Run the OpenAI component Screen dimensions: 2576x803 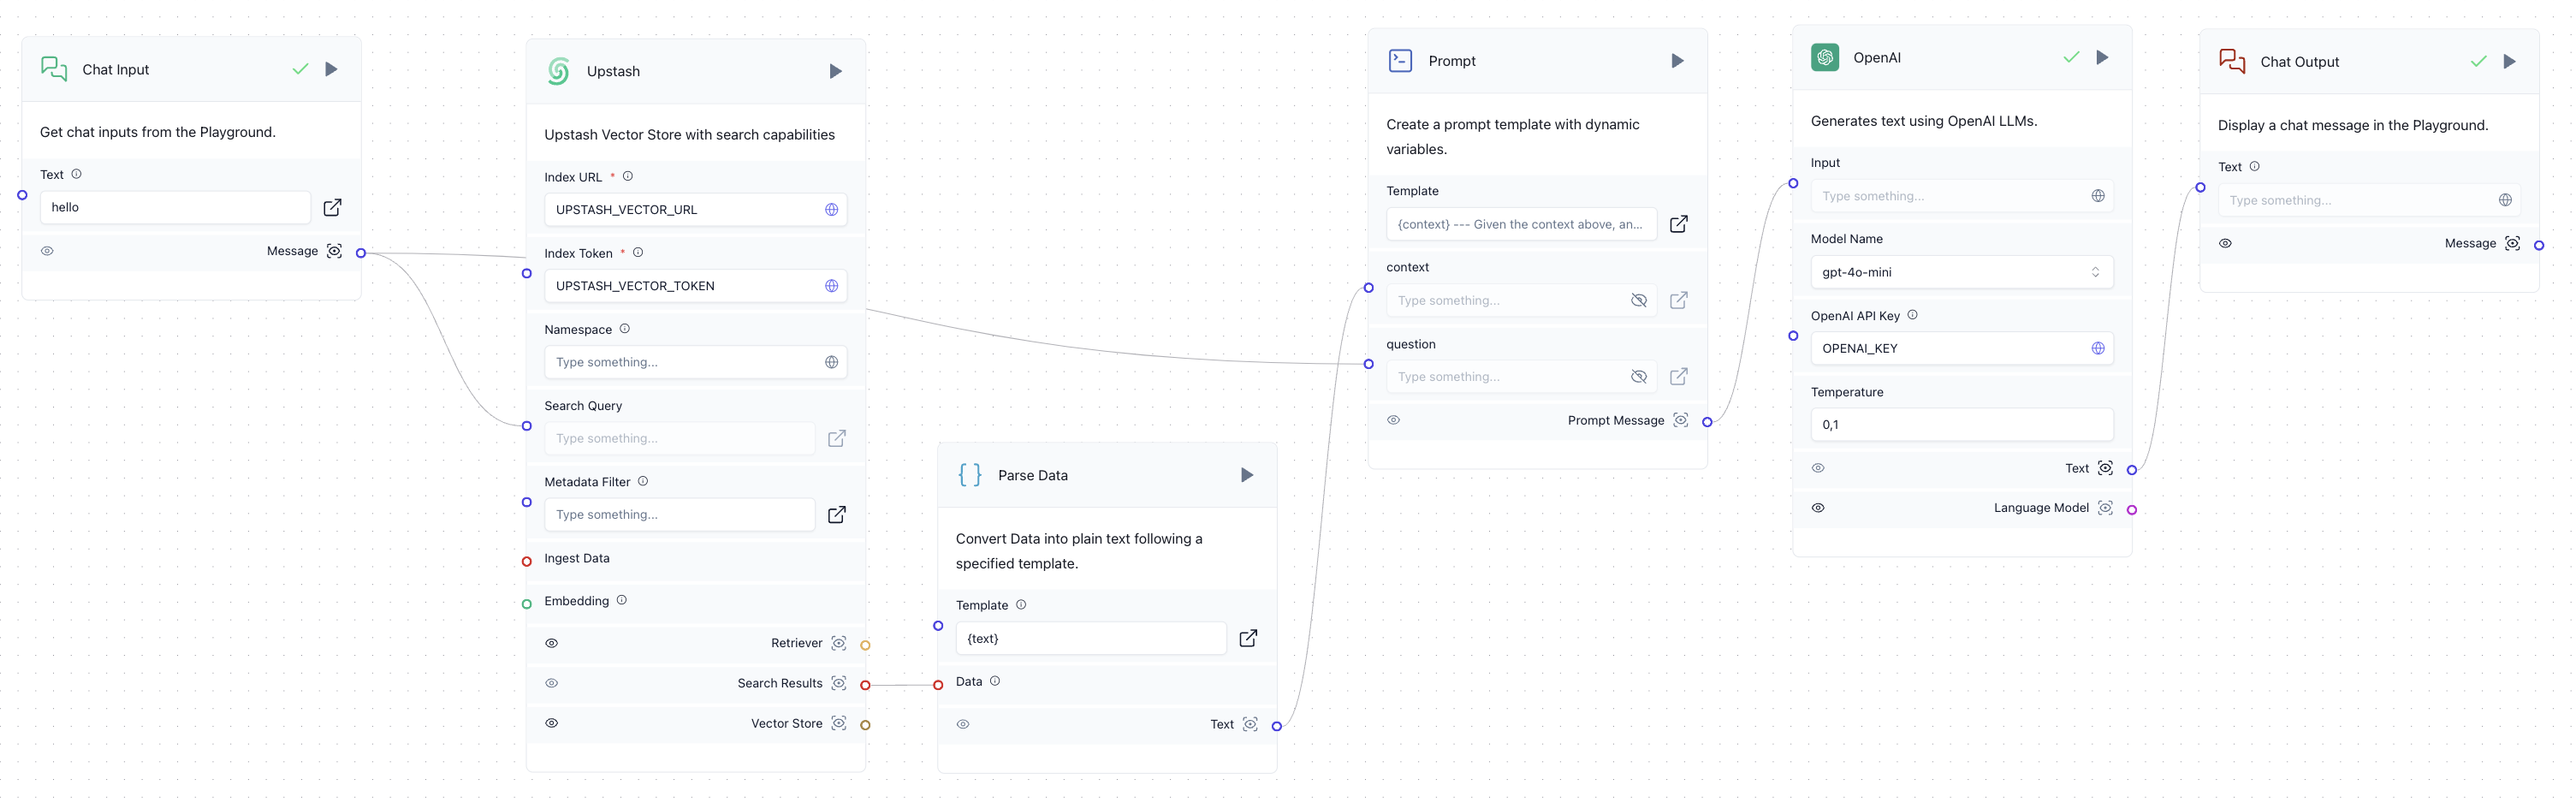(x=2102, y=57)
